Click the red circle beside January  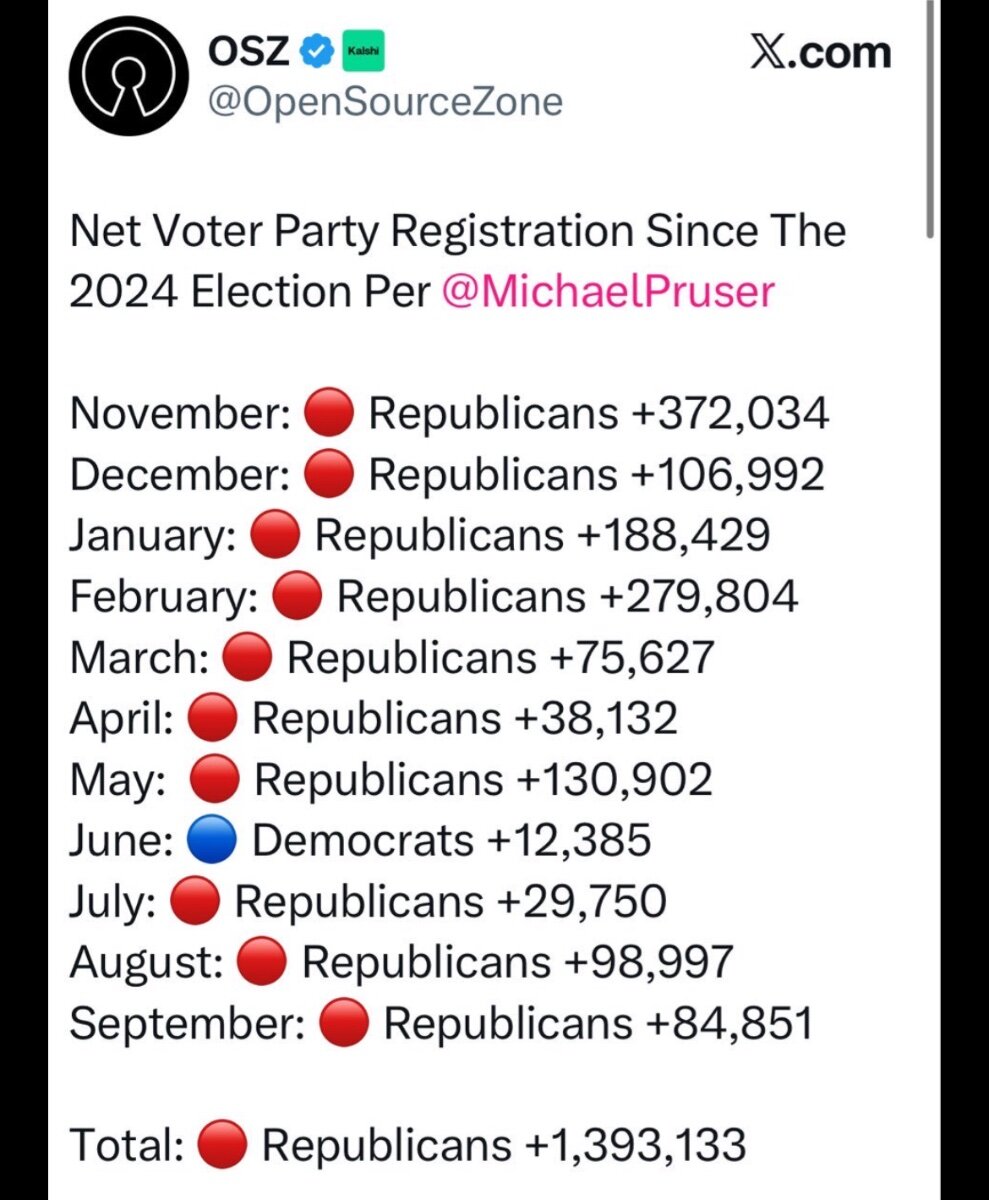pos(274,537)
